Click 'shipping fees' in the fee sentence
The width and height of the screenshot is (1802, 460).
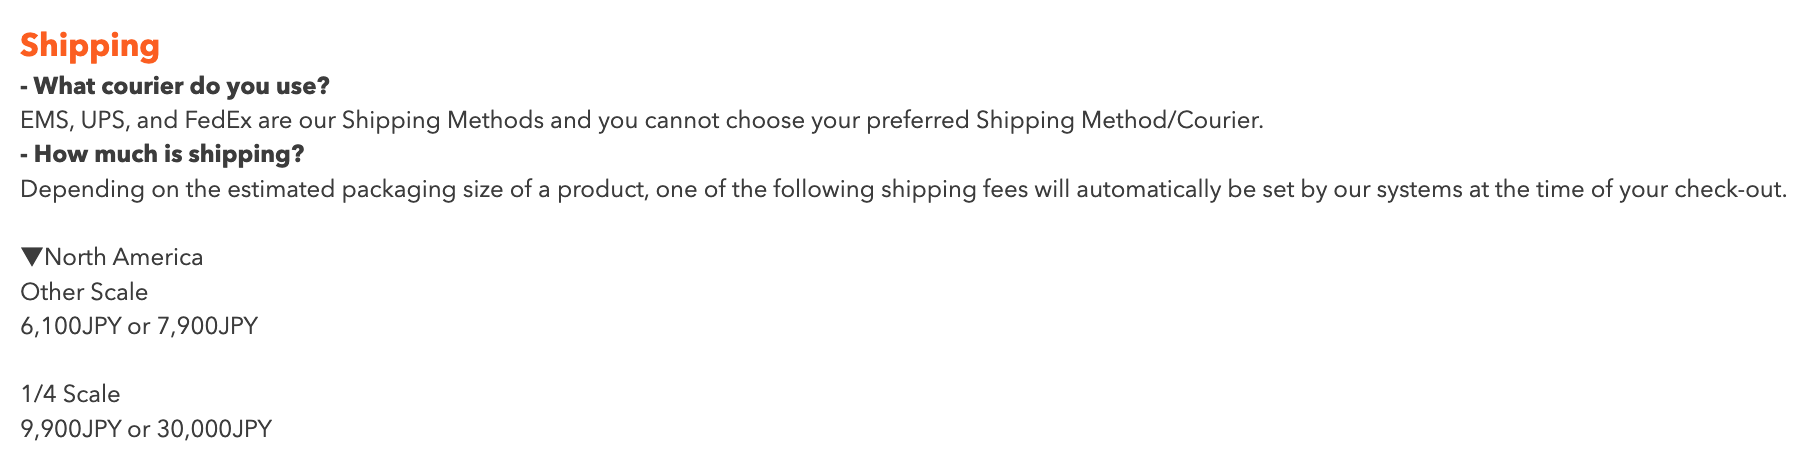(x=953, y=189)
